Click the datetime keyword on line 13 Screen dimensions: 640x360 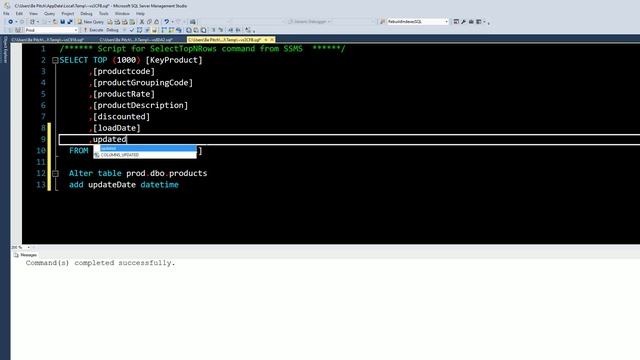click(160, 185)
